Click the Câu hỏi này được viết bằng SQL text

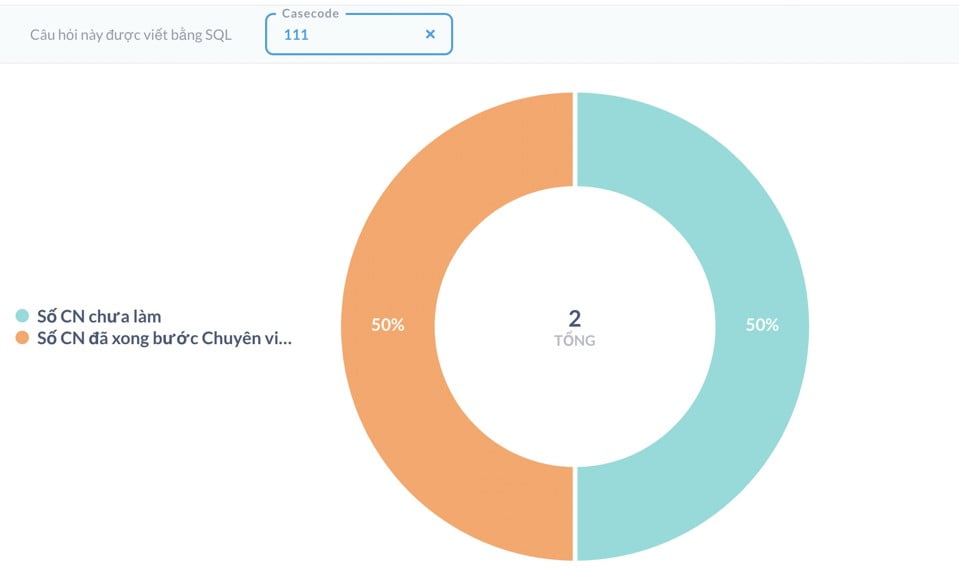(130, 34)
